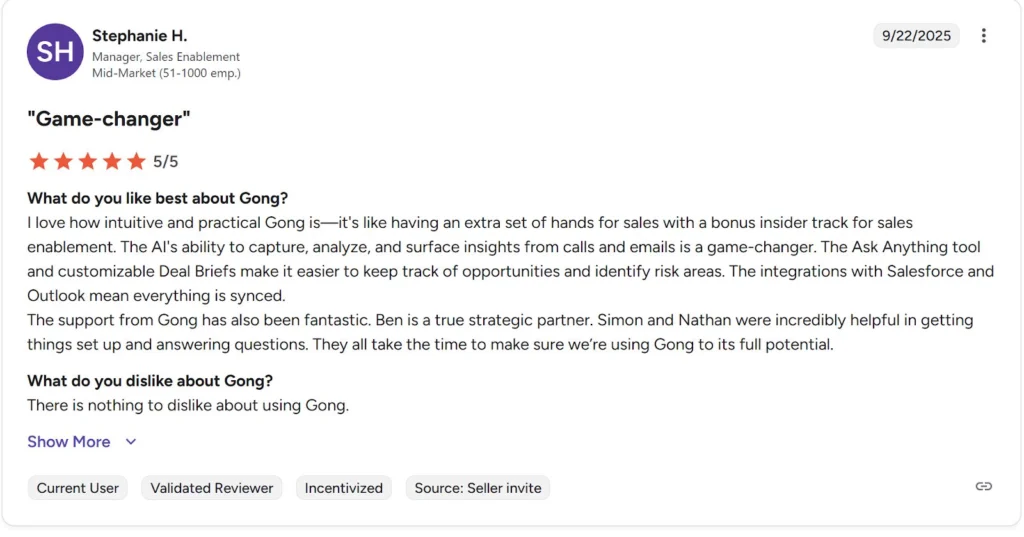Select the Current User tag
The height and width of the screenshot is (537, 1024).
tap(78, 488)
